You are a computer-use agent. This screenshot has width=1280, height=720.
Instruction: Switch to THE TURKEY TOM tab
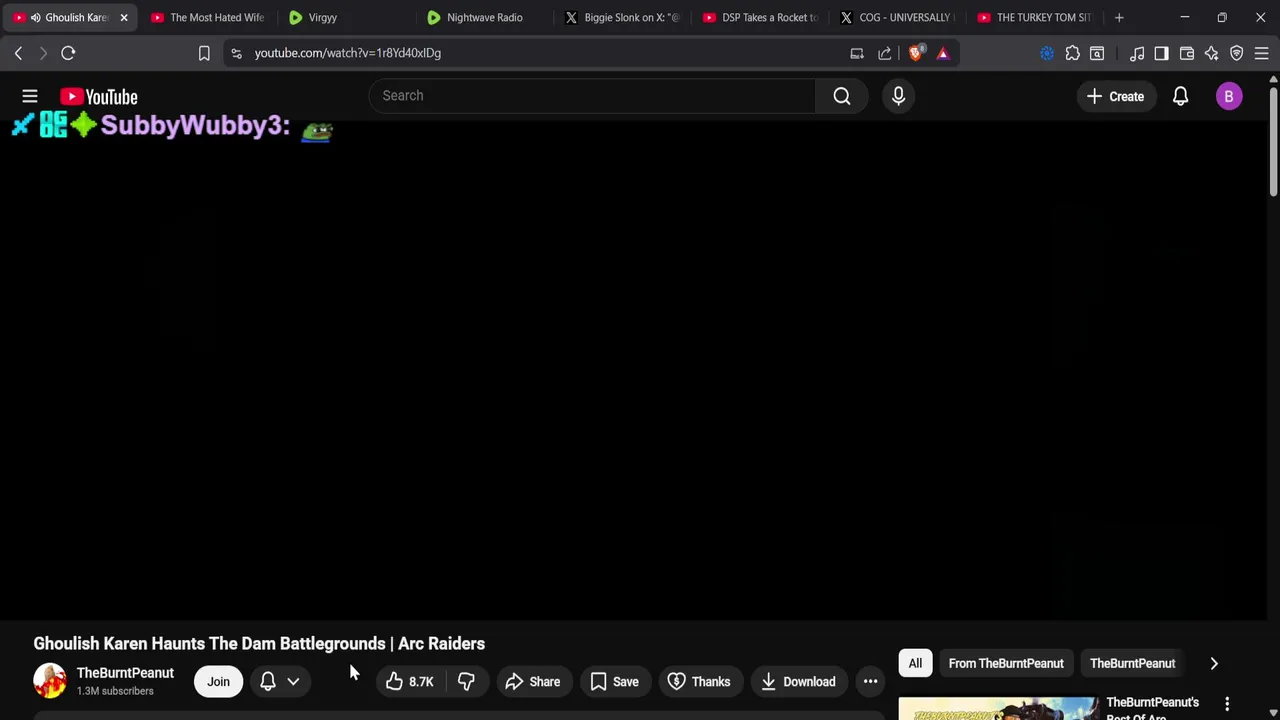click(x=1036, y=17)
